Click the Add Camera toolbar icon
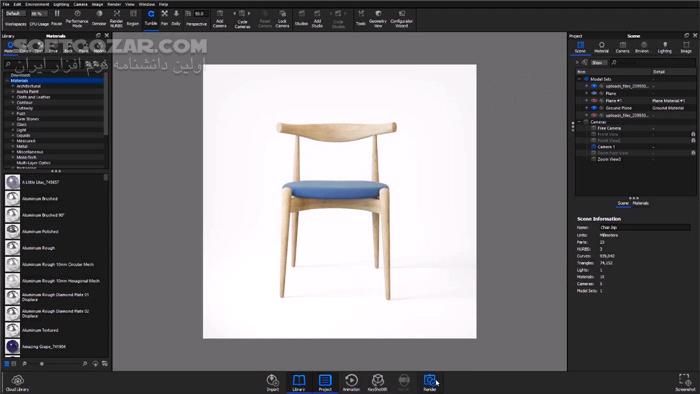 pos(220,19)
